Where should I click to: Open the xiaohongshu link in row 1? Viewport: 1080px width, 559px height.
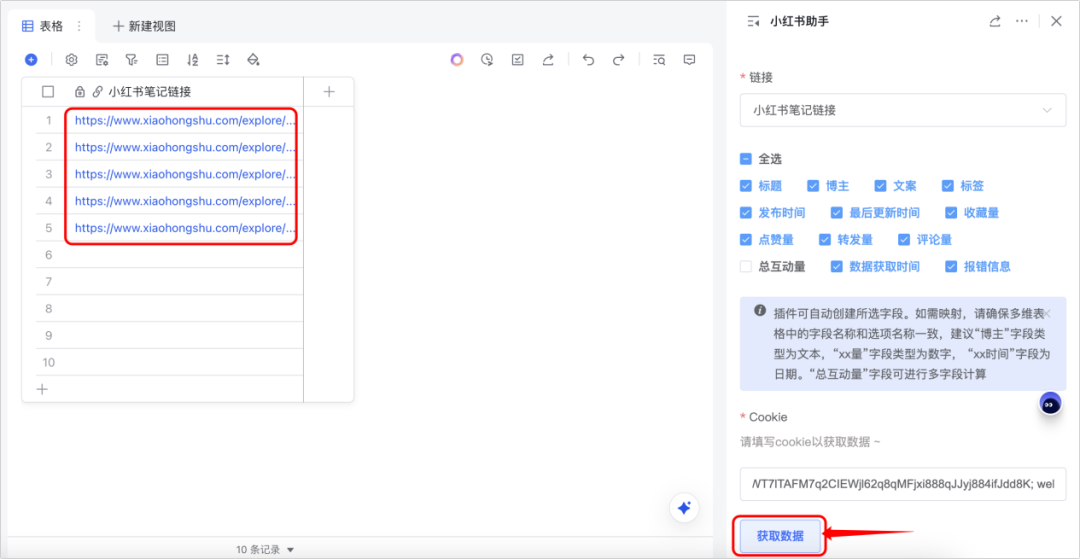click(x=186, y=120)
